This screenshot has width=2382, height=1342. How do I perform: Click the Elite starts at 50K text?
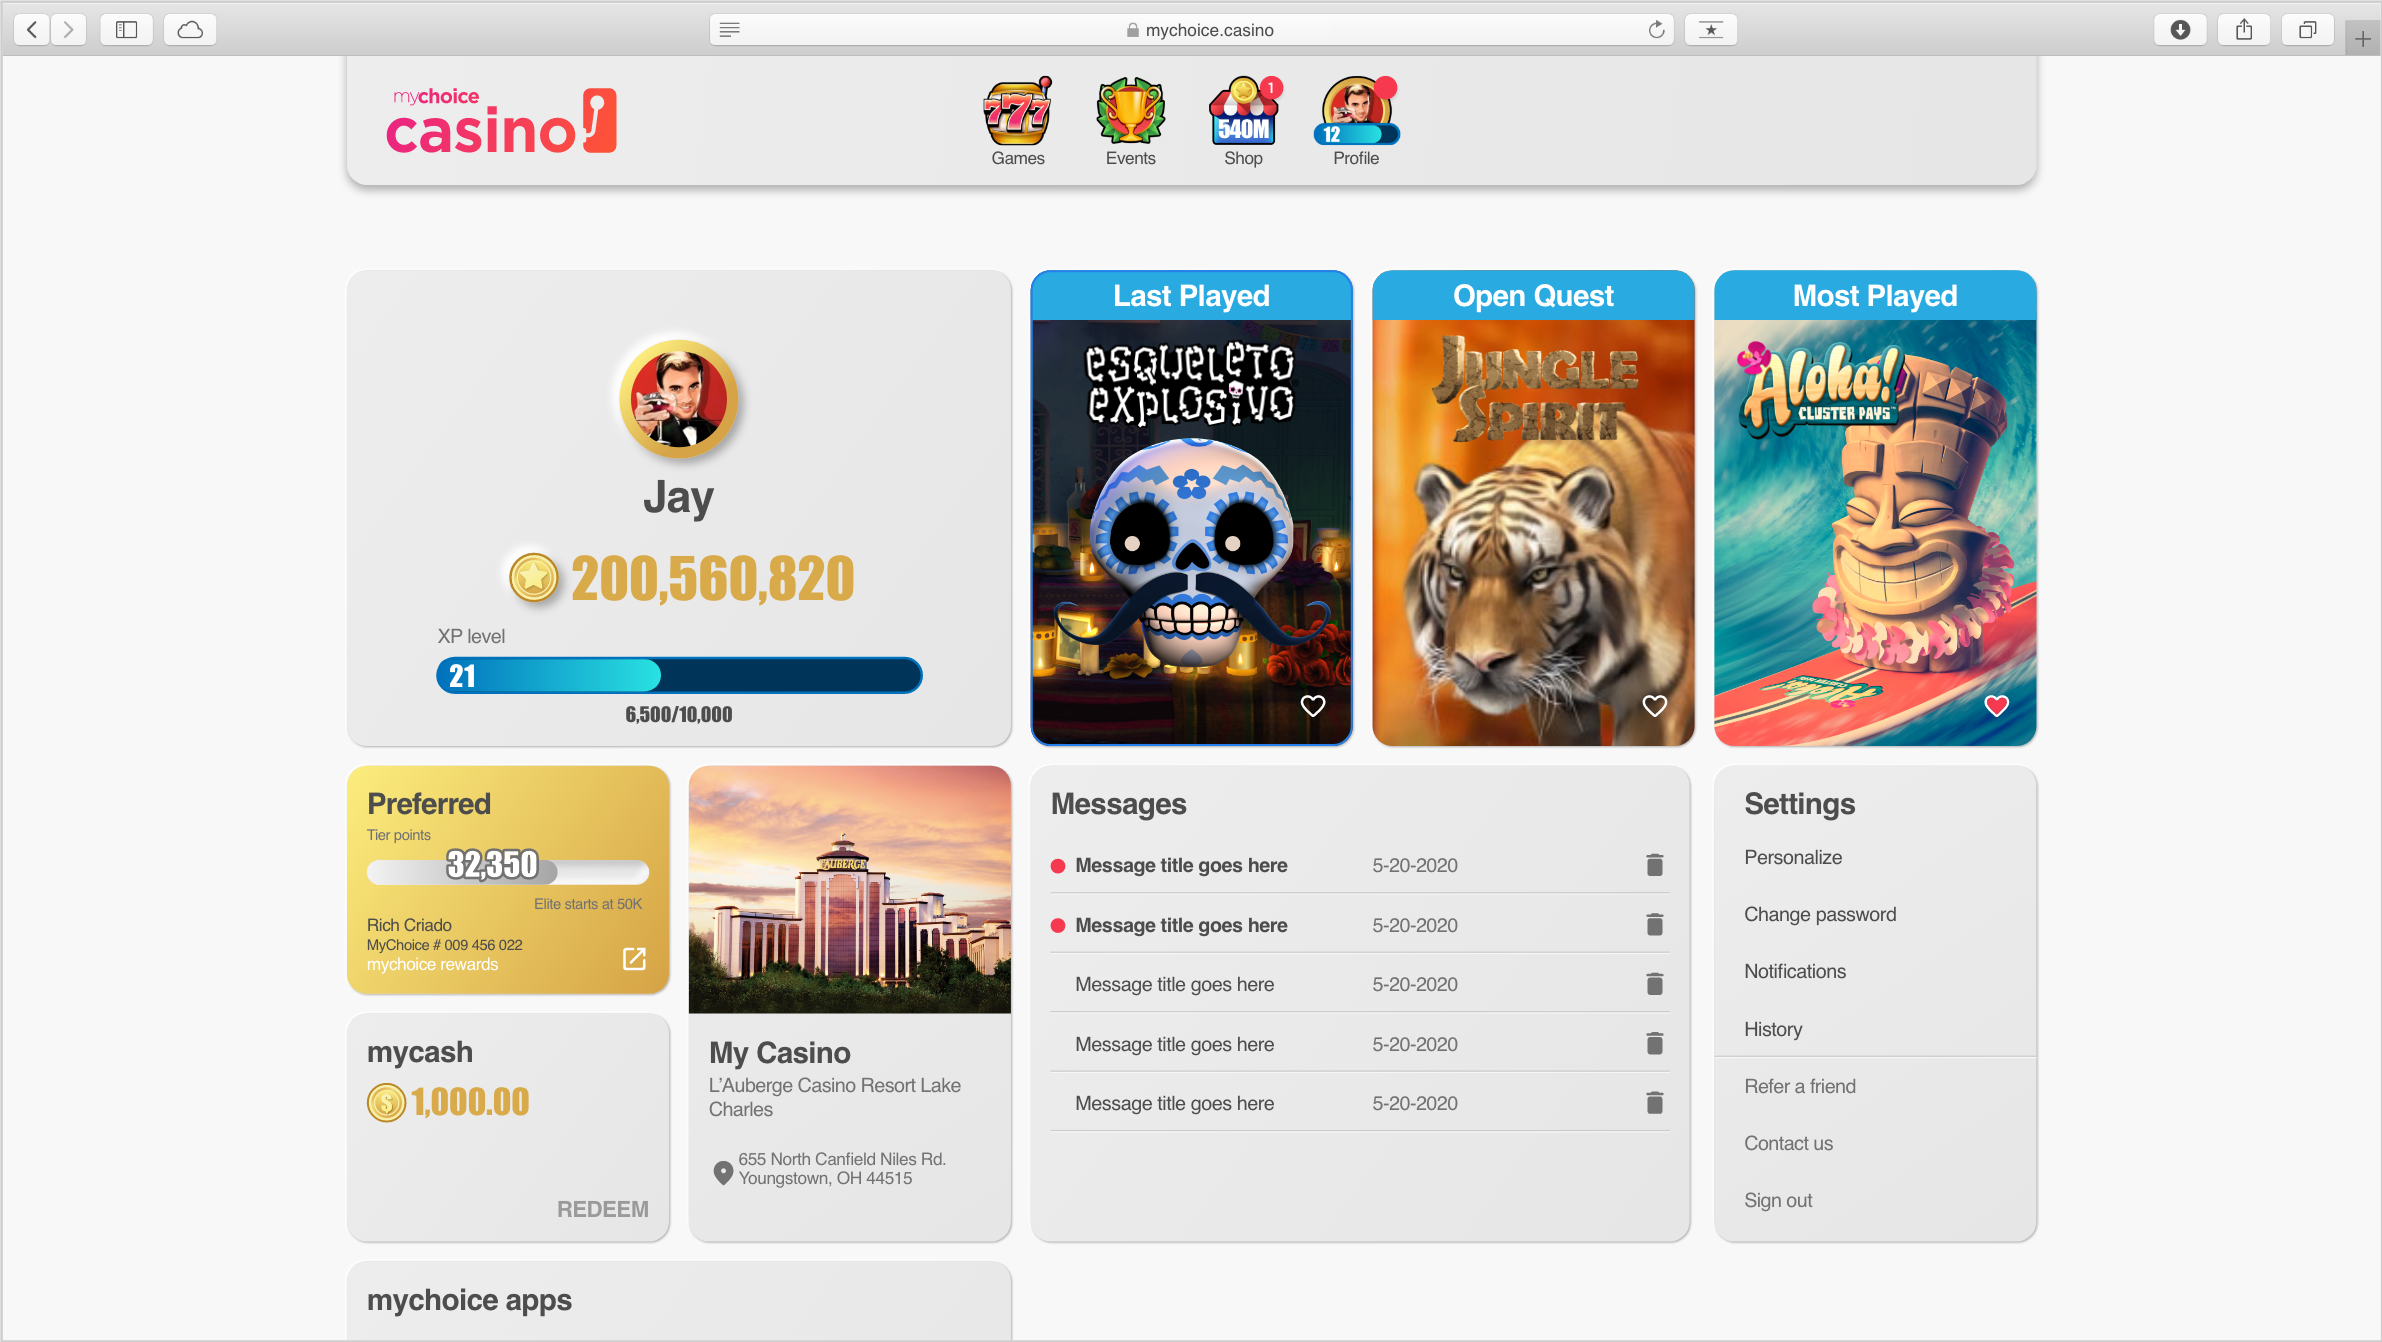tap(588, 904)
